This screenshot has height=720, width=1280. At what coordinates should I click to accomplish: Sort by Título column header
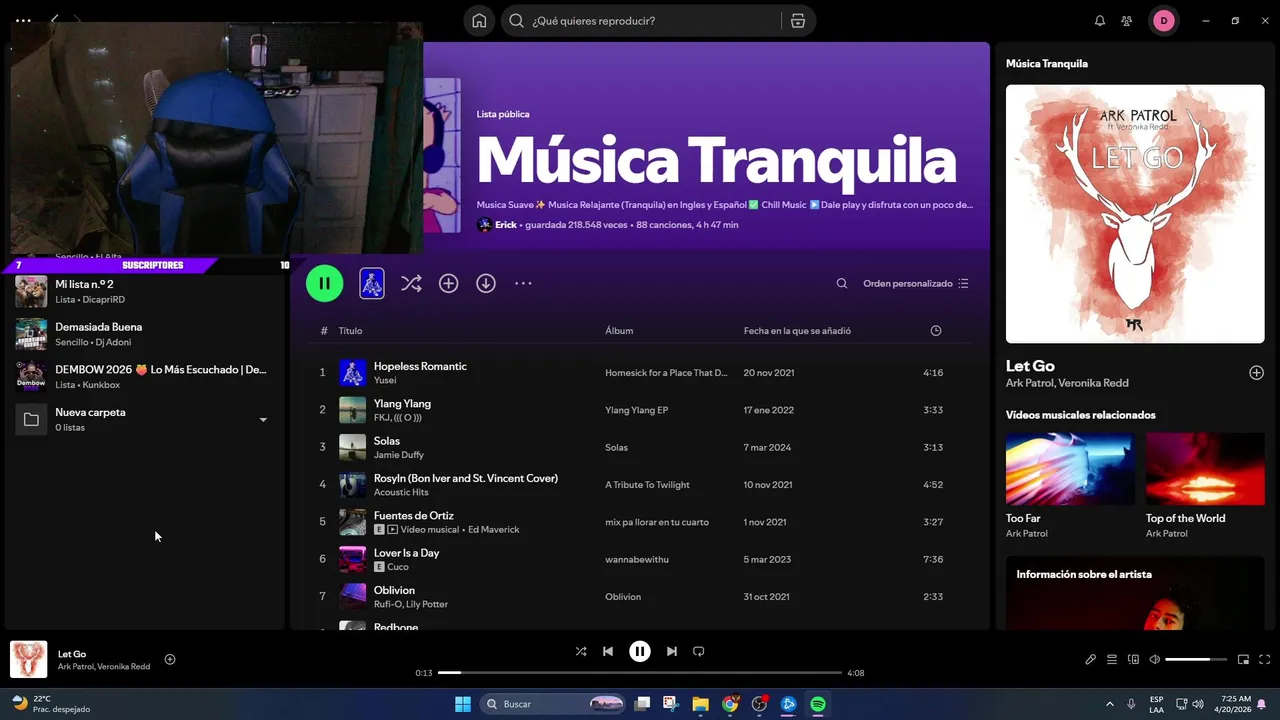coord(350,331)
